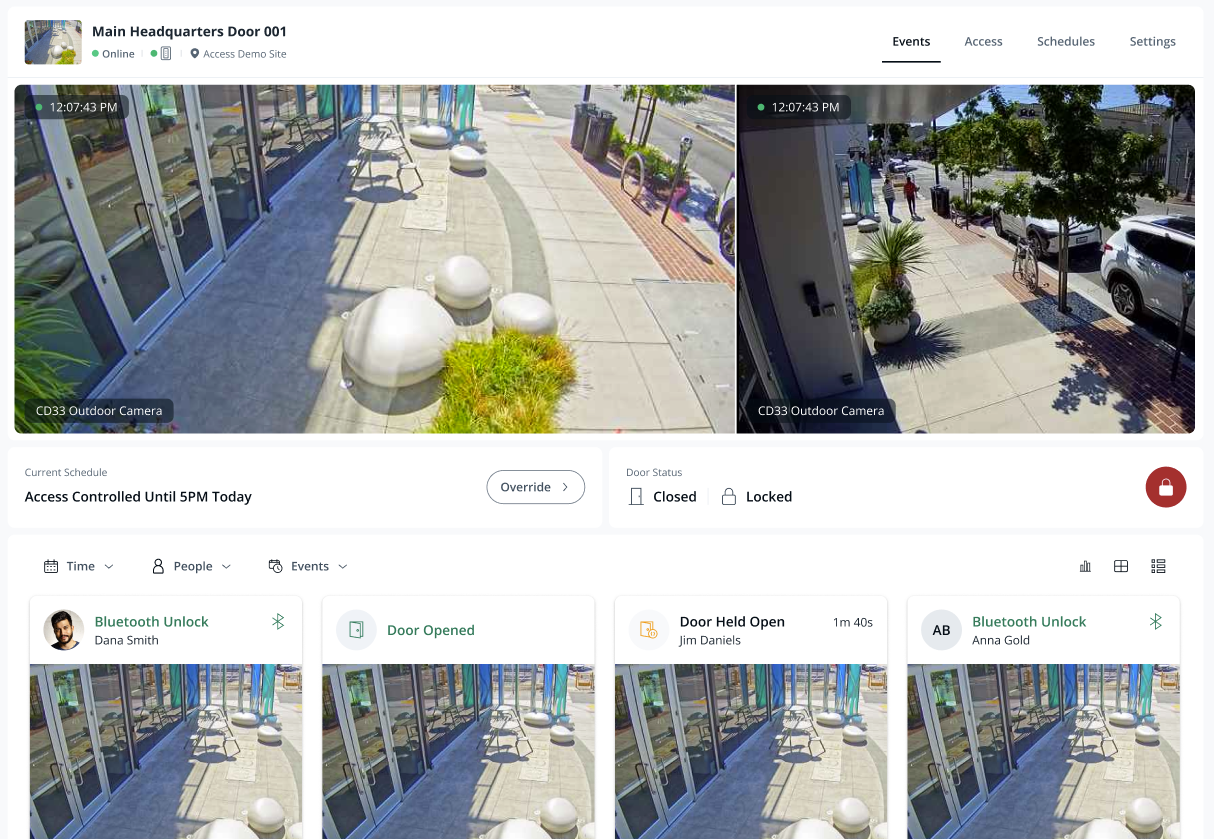The height and width of the screenshot is (839, 1214).
Task: Click the door reader device icon in header
Action: (166, 54)
